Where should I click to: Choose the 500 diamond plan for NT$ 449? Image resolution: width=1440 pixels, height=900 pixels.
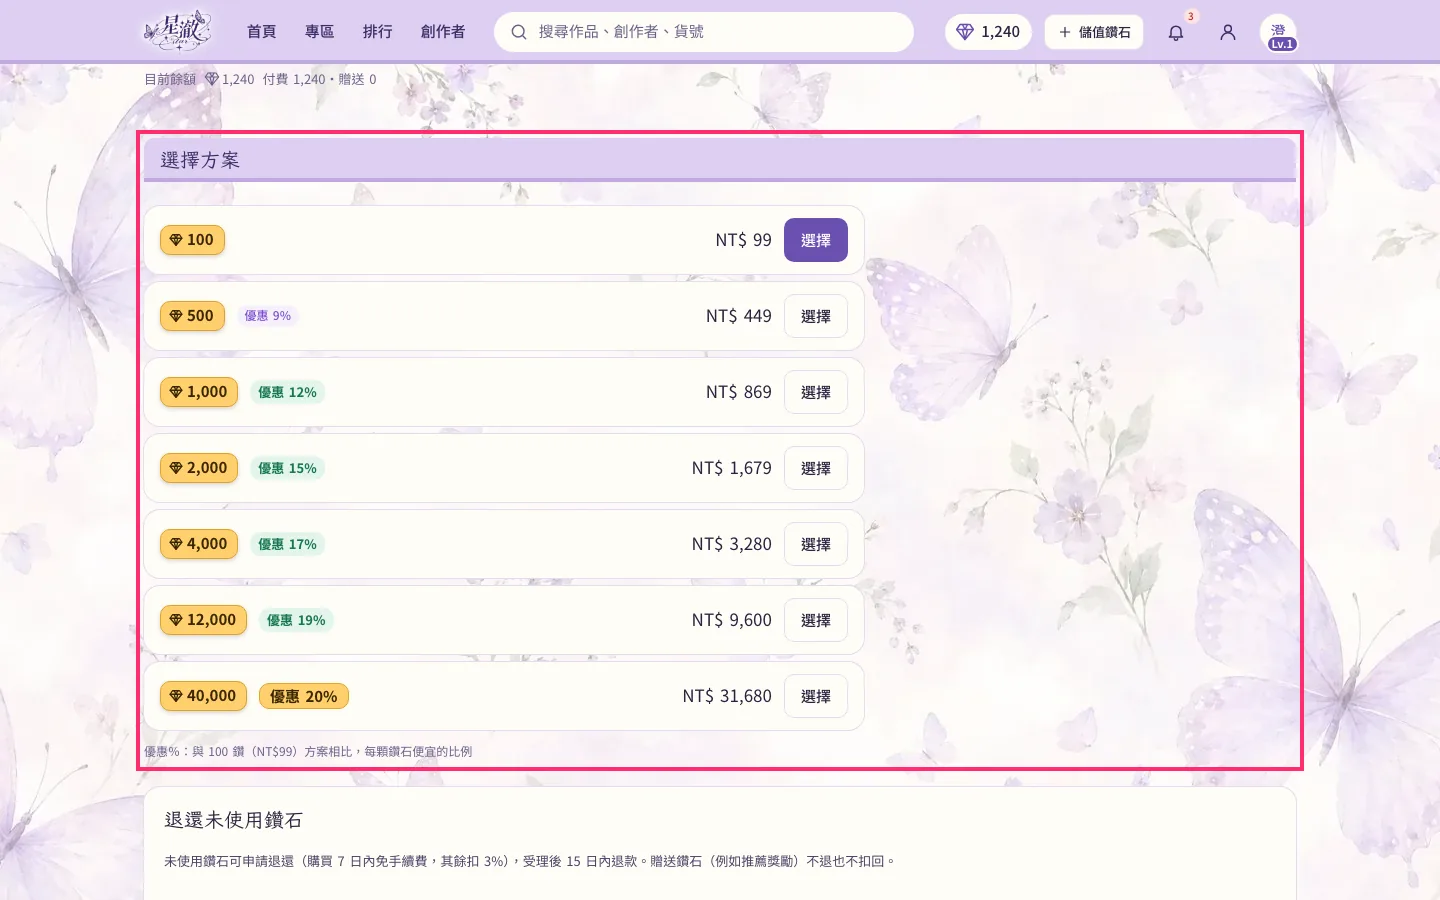(816, 316)
